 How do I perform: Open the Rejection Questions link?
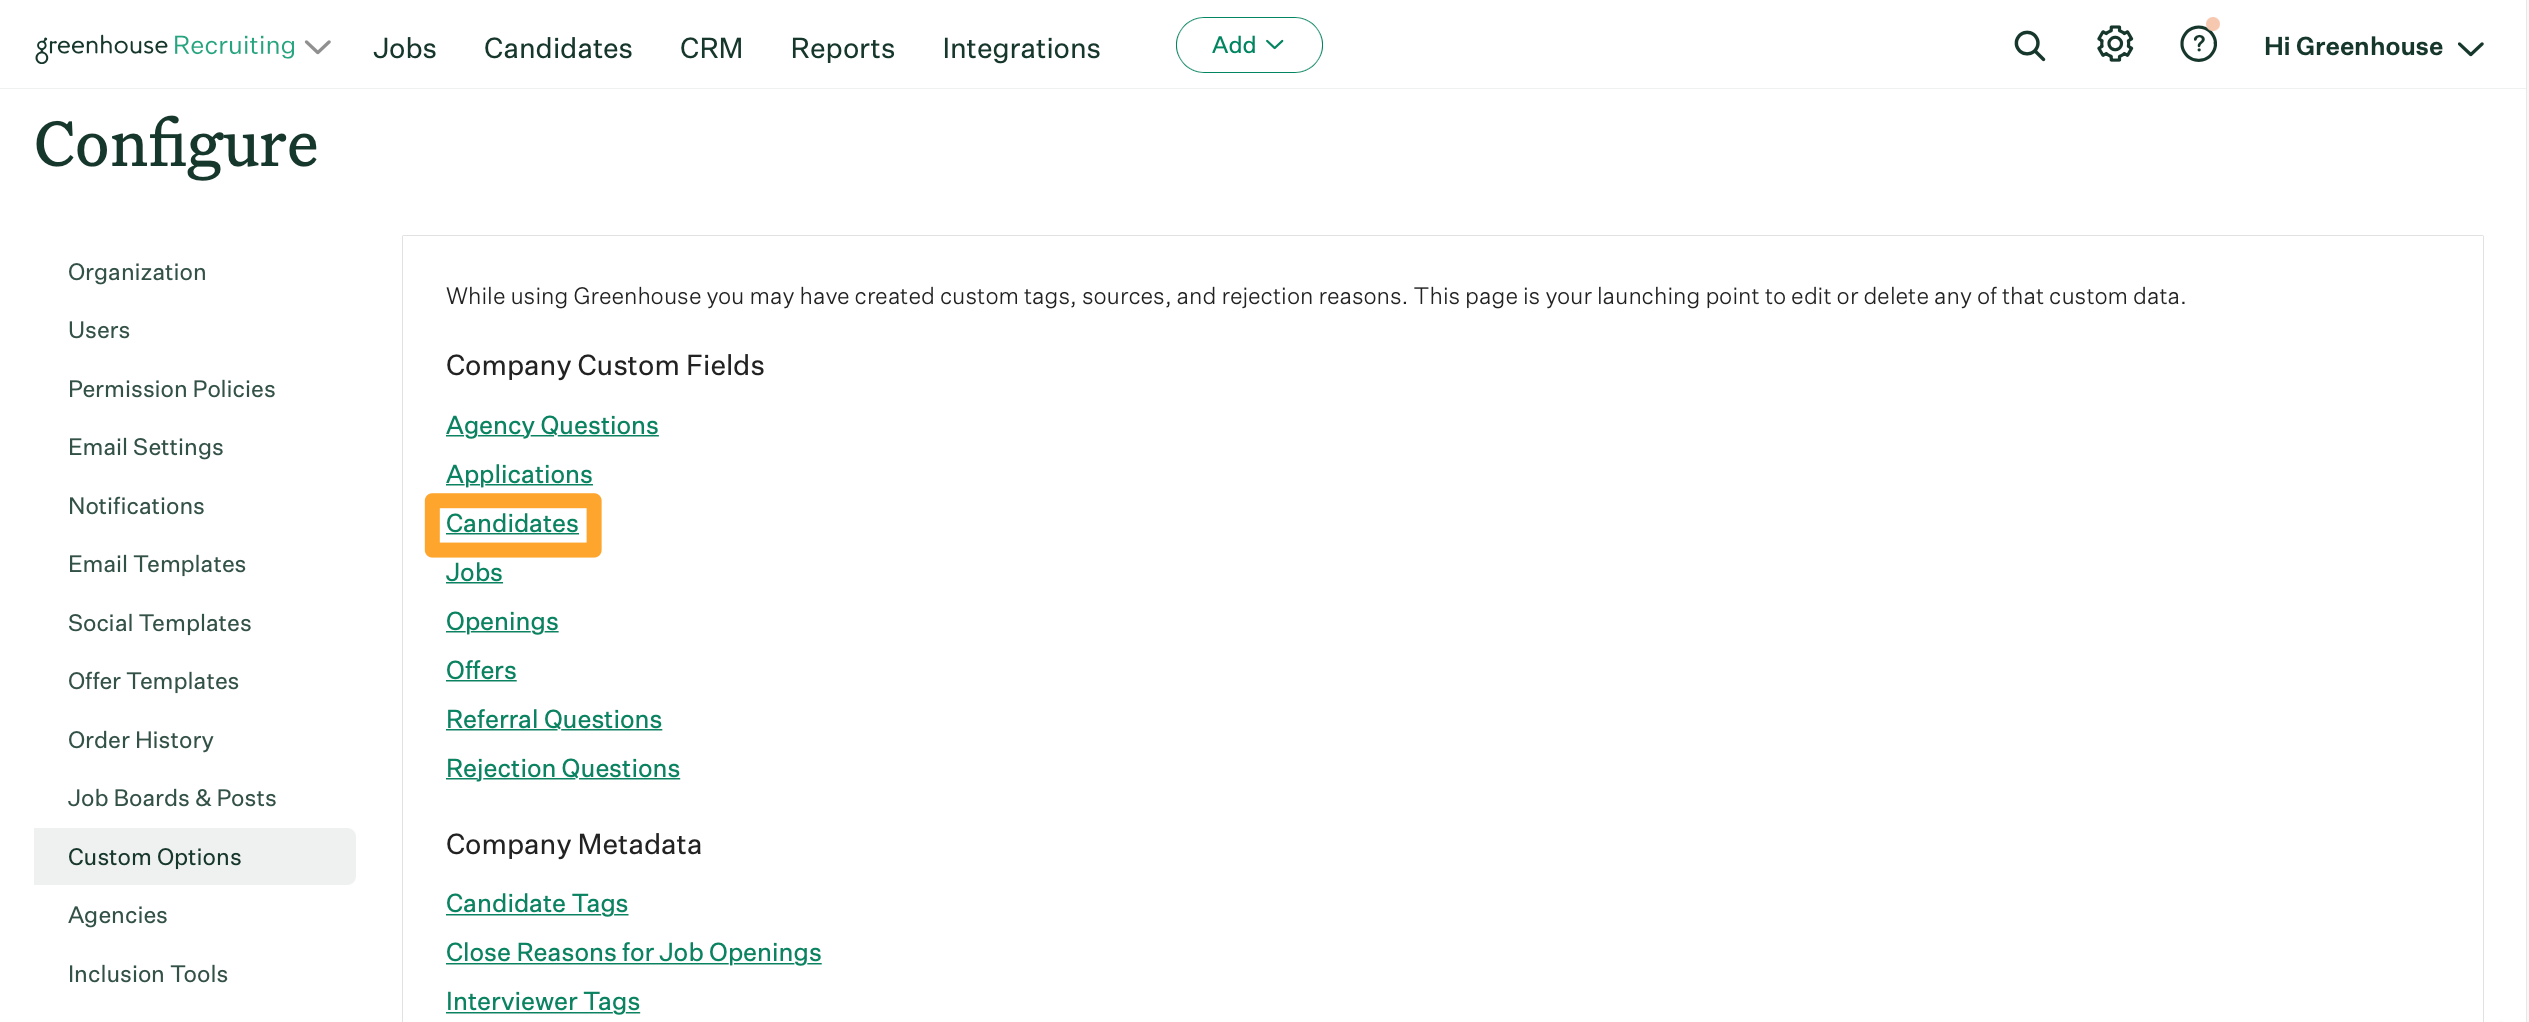[562, 769]
